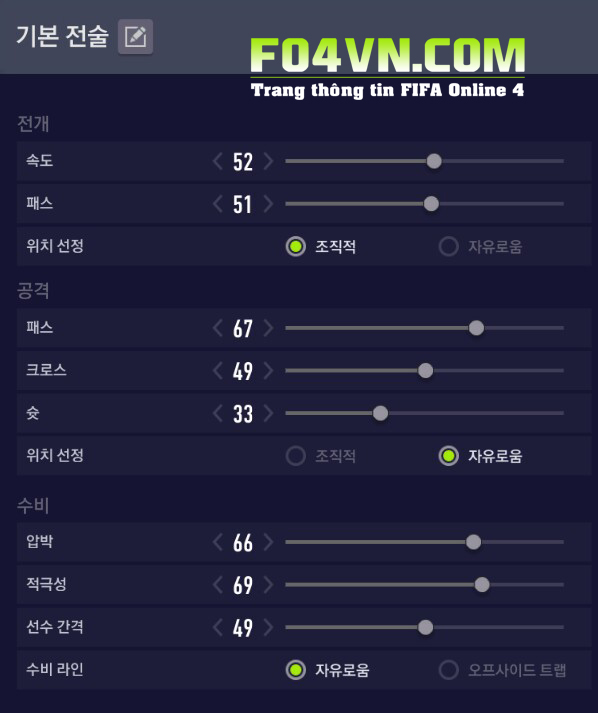Screen dimensions: 598x713
Task: Increase 크로스 value with right arrow
Action: [x=268, y=371]
